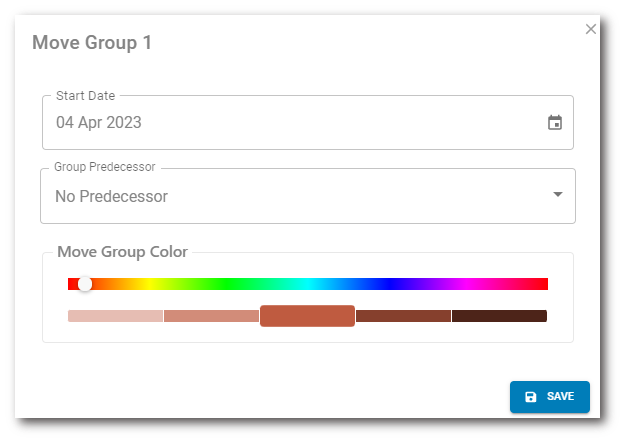Select the second light salmon shade swatch
Image resolution: width=625 pixels, height=443 pixels.
211,316
